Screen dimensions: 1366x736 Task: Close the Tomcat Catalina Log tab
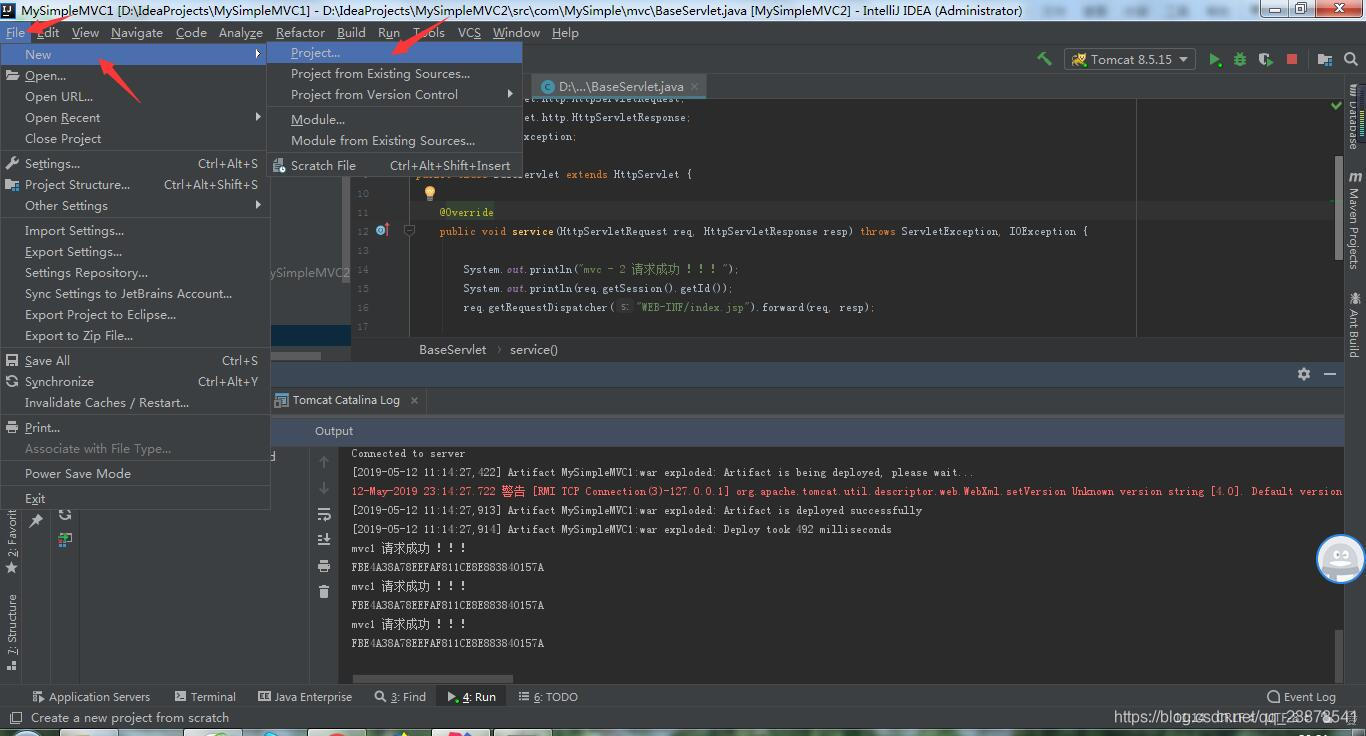click(x=414, y=400)
